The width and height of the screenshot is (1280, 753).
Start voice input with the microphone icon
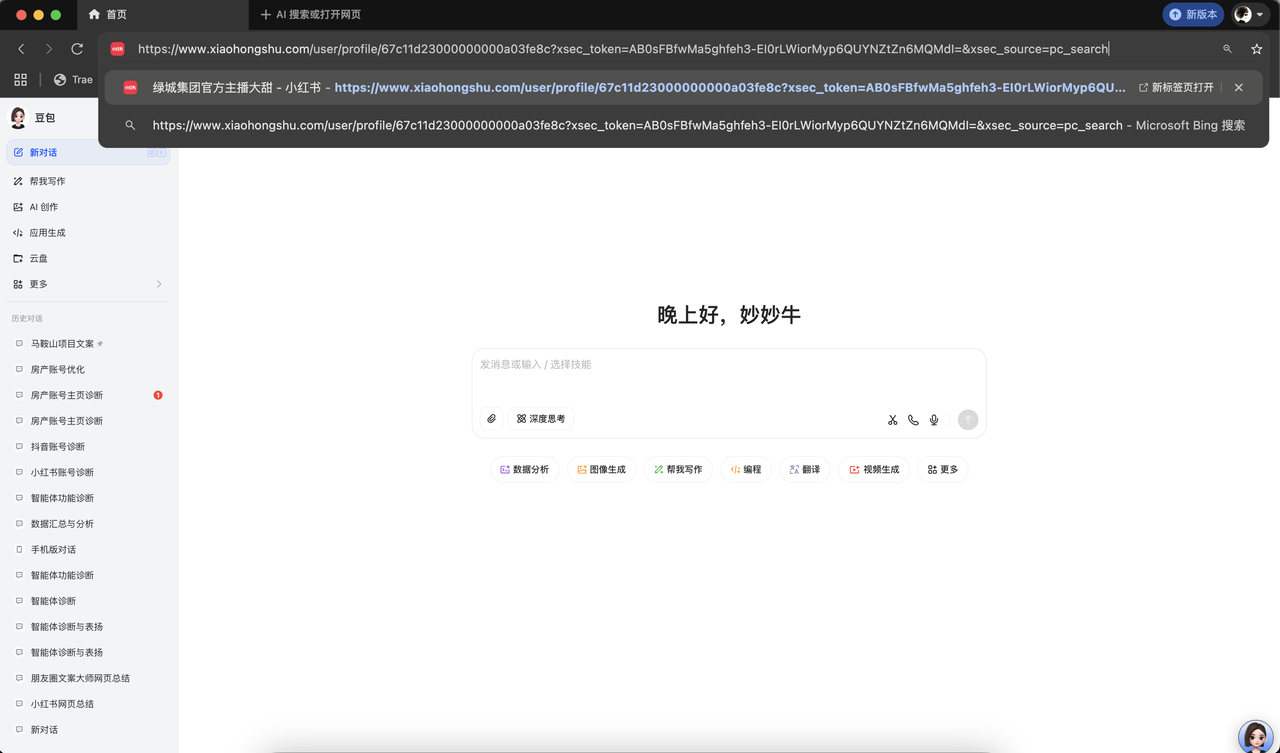click(933, 419)
